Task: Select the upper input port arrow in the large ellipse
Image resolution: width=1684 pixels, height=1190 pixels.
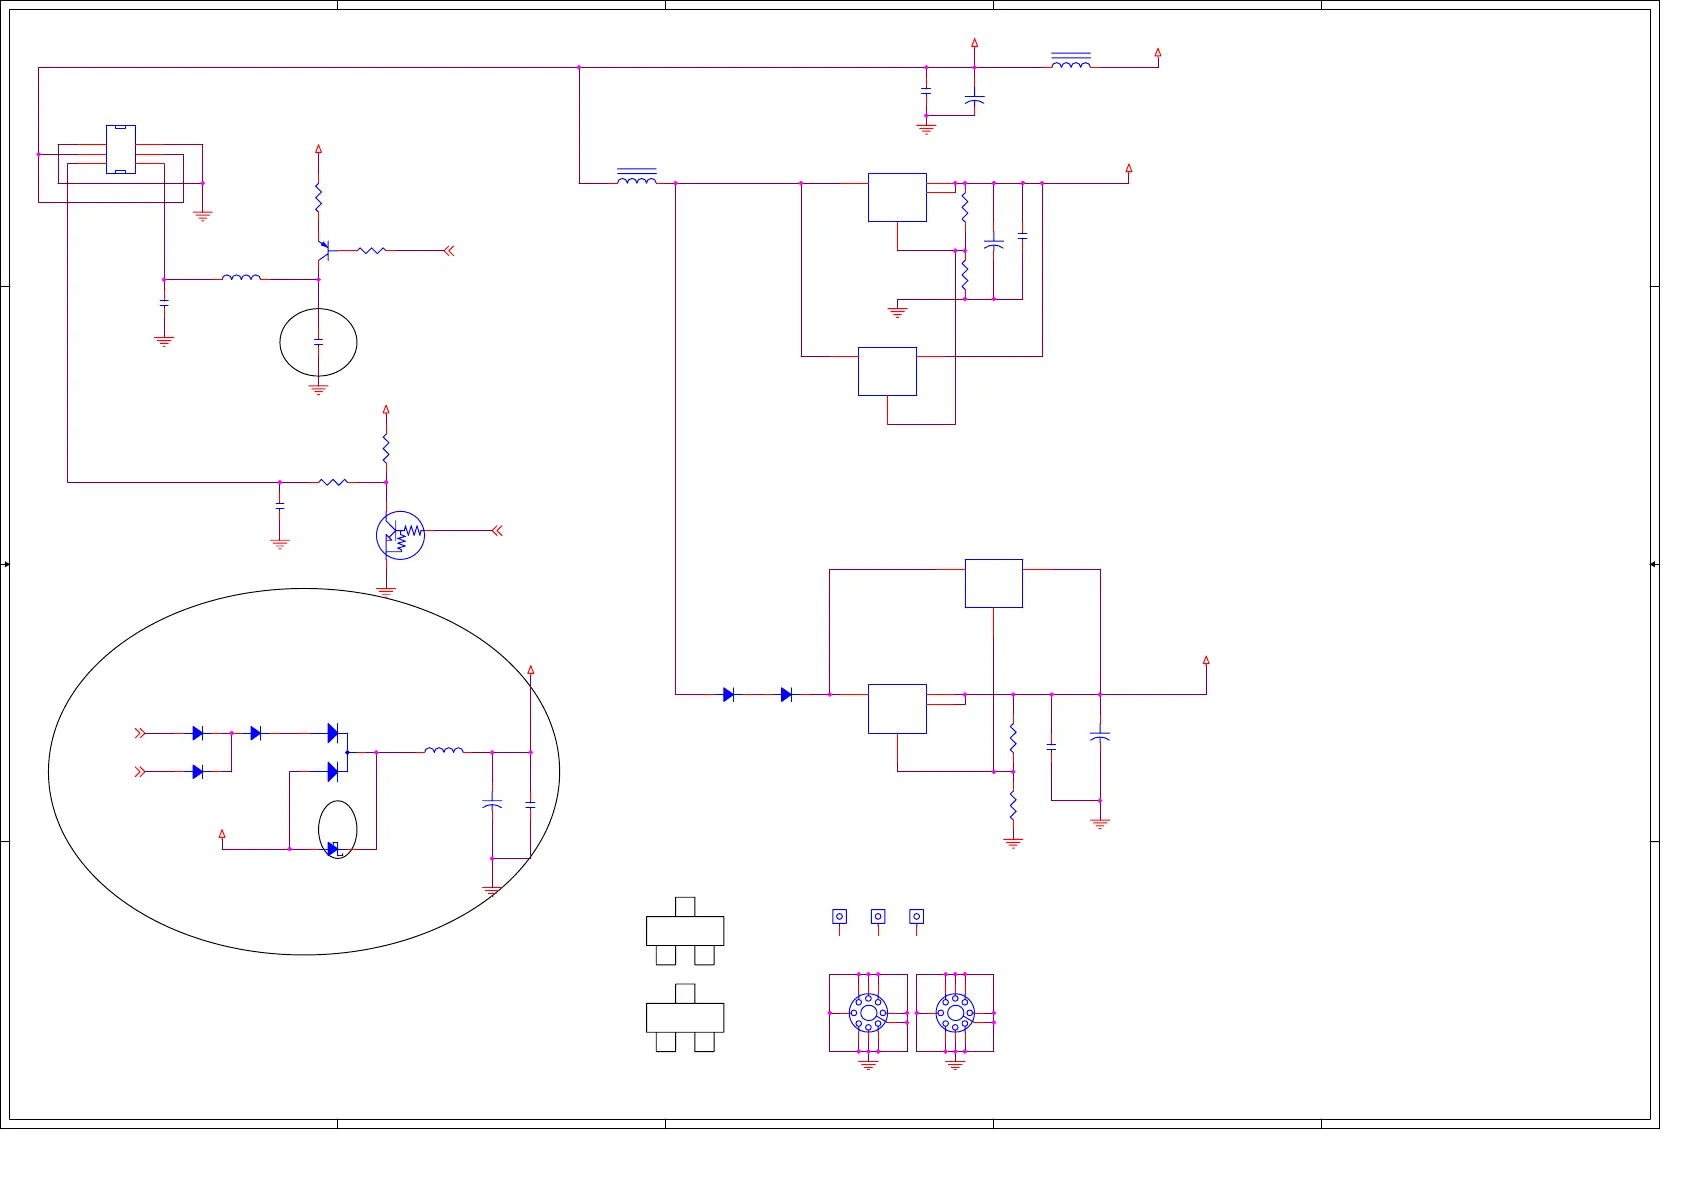Action: (140, 733)
